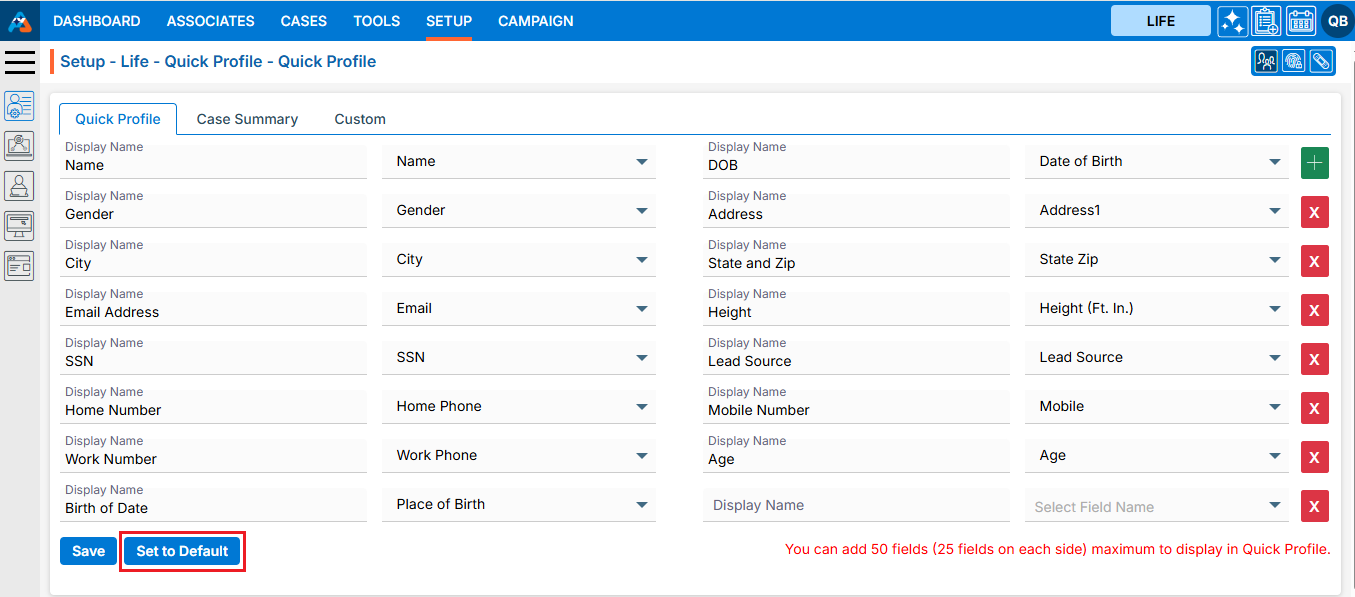1355x597 pixels.
Task: Delete the Lead Source row
Action: tap(1314, 359)
